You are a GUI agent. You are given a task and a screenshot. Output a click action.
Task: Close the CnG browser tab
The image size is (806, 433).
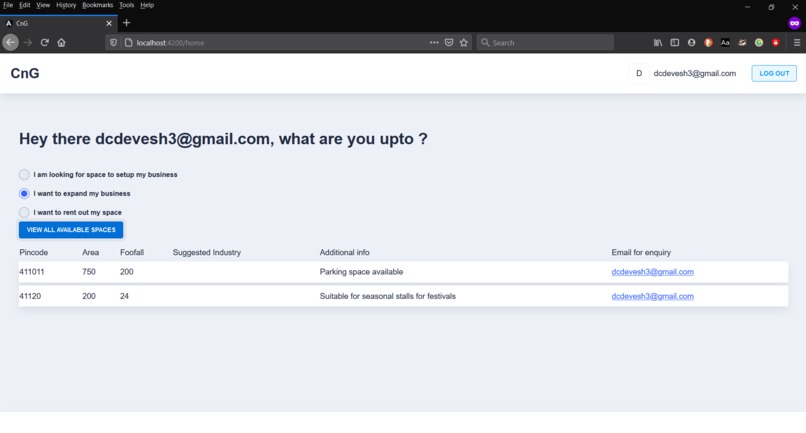coord(109,23)
